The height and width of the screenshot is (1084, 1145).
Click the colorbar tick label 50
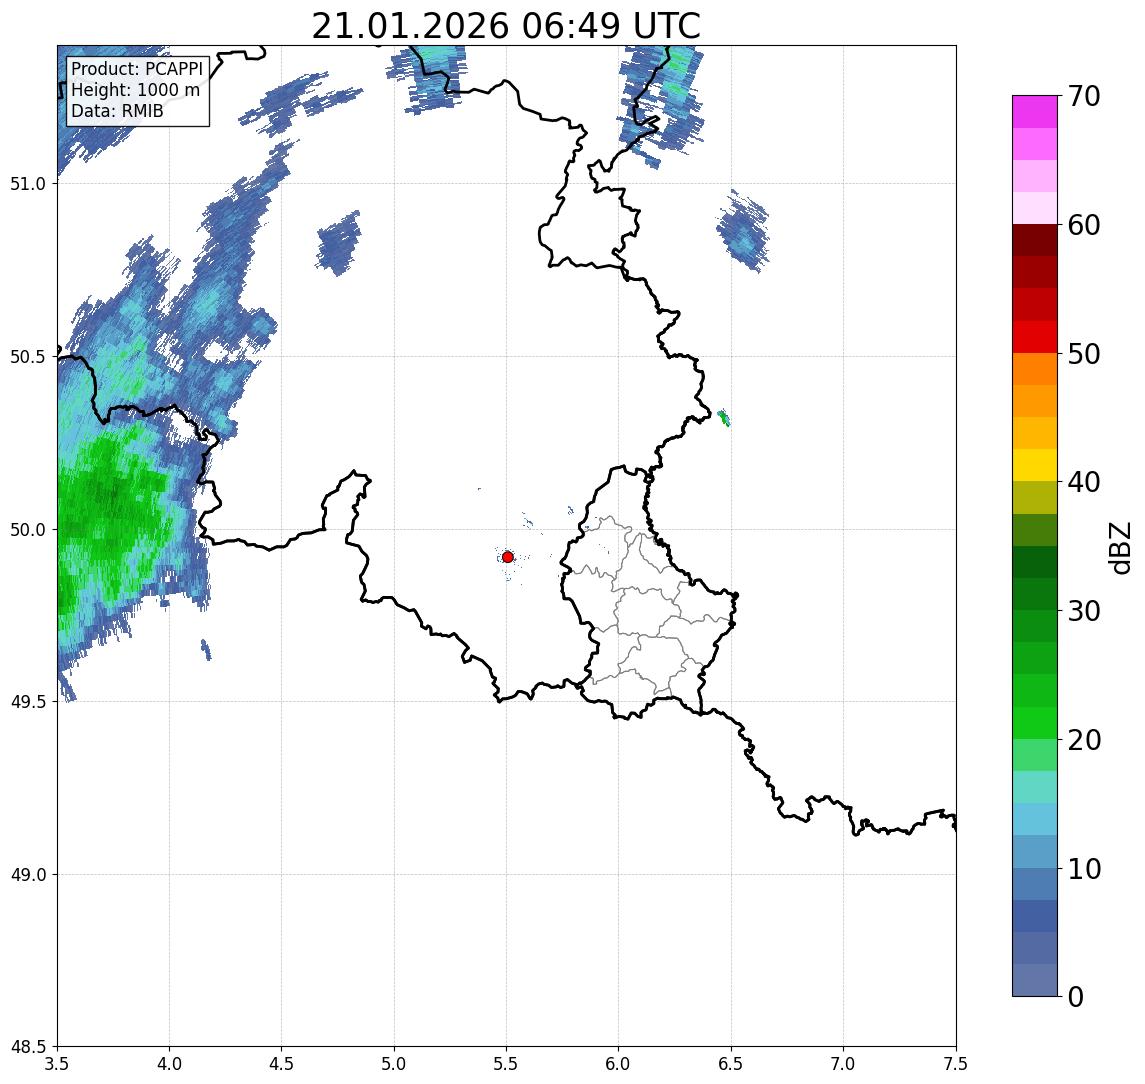pos(1084,354)
